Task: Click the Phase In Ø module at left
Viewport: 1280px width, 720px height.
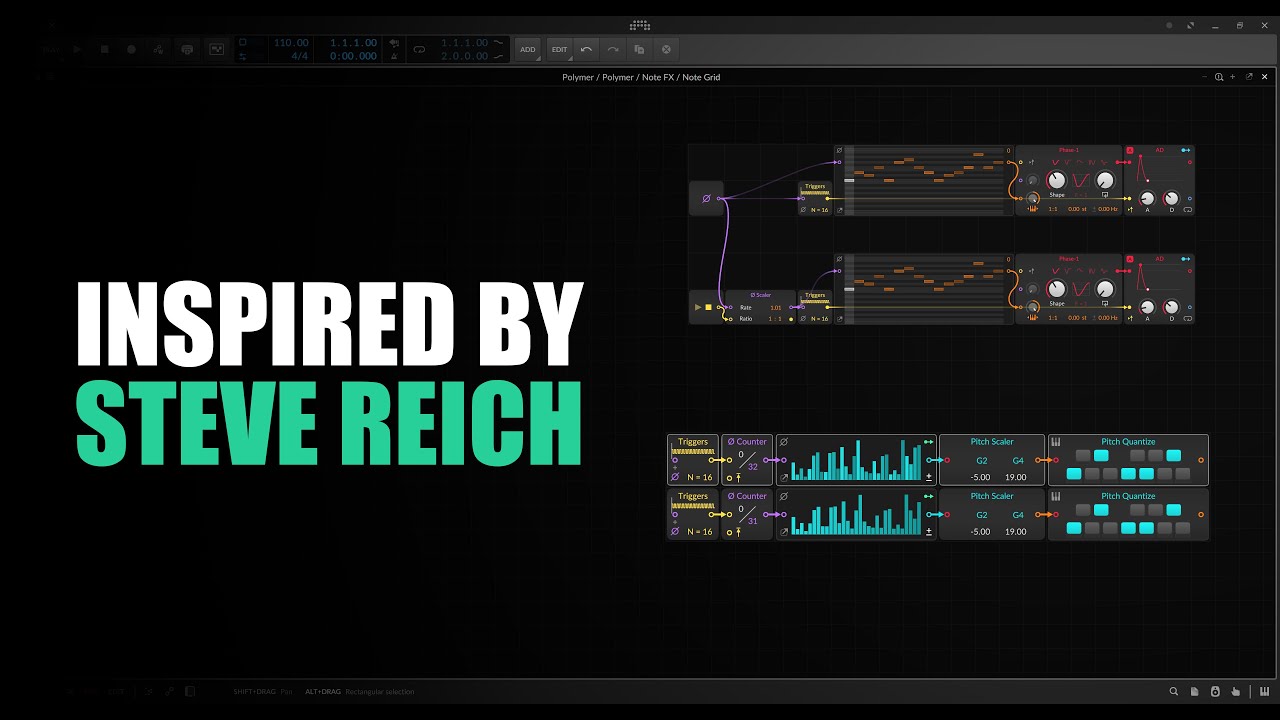Action: 706,198
